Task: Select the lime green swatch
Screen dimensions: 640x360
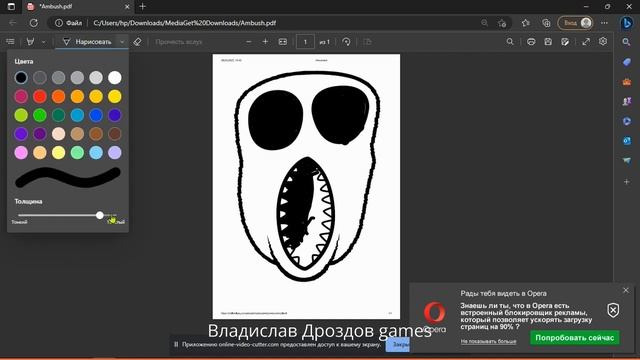Action: pyautogui.click(x=21, y=115)
